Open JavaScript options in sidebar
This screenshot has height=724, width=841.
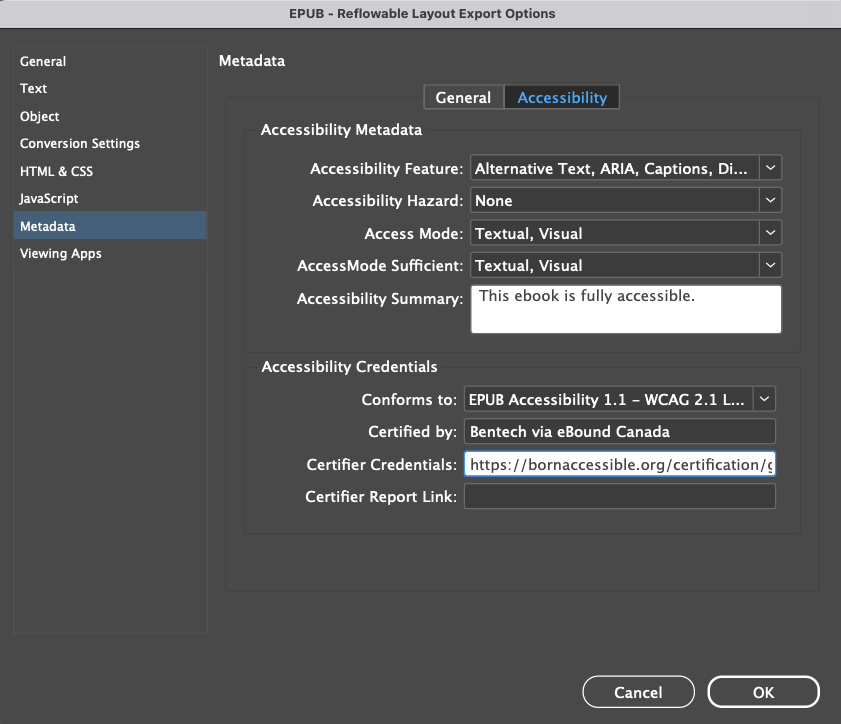(x=49, y=199)
